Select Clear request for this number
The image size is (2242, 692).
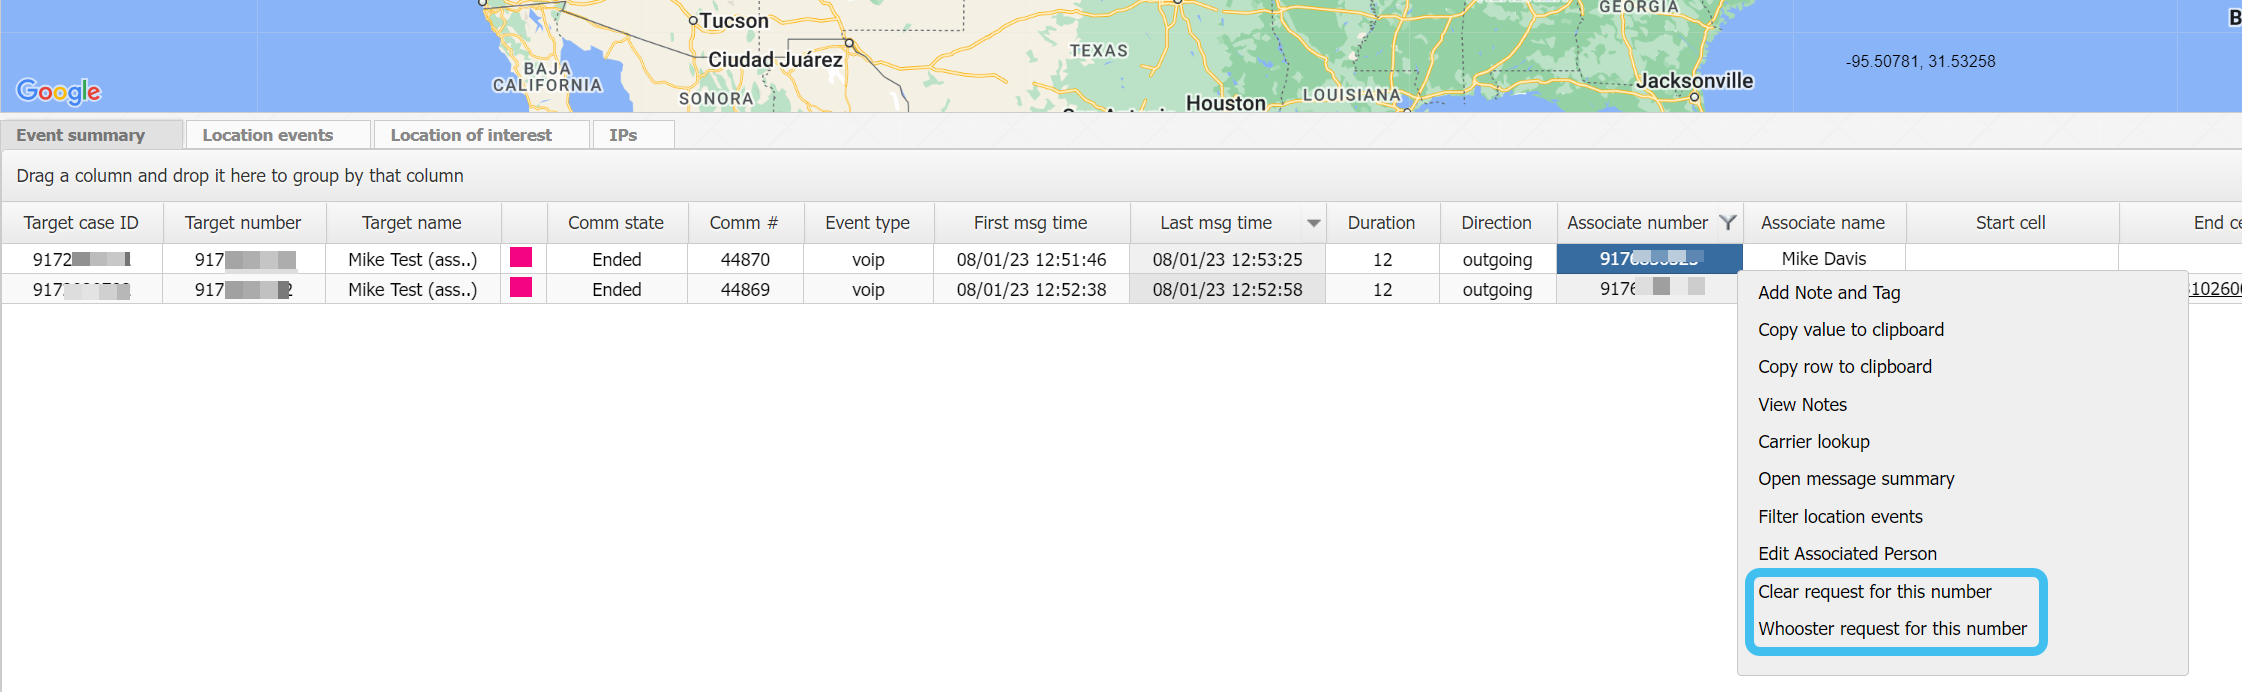point(1875,592)
